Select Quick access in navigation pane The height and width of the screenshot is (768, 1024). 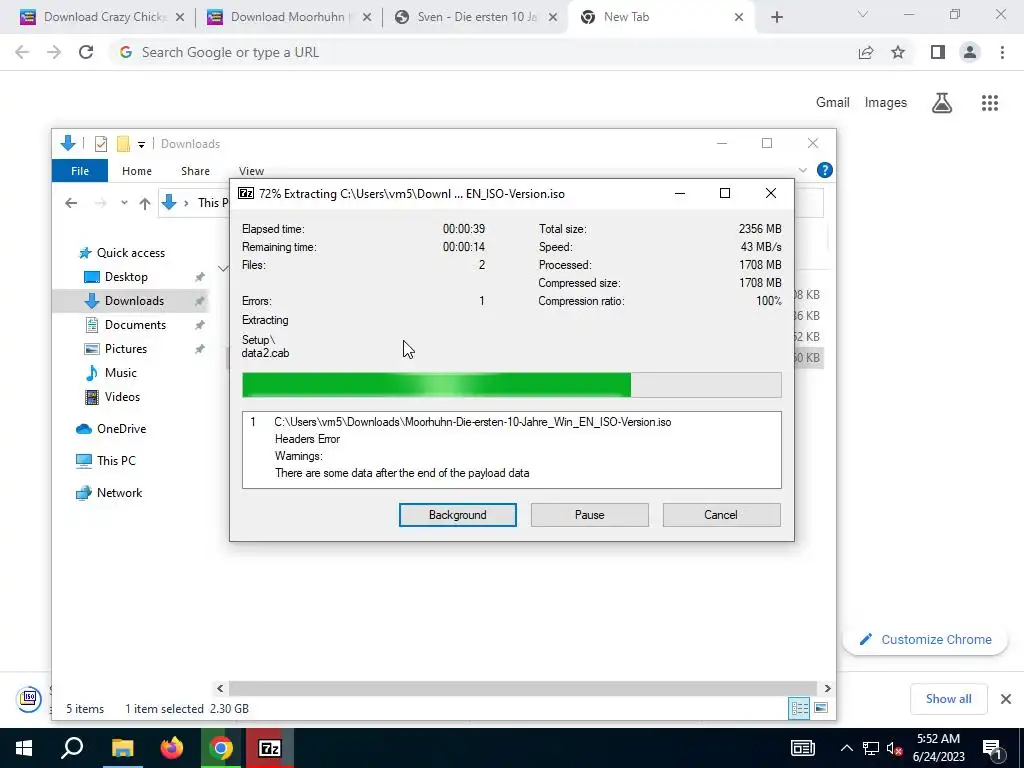point(131,253)
